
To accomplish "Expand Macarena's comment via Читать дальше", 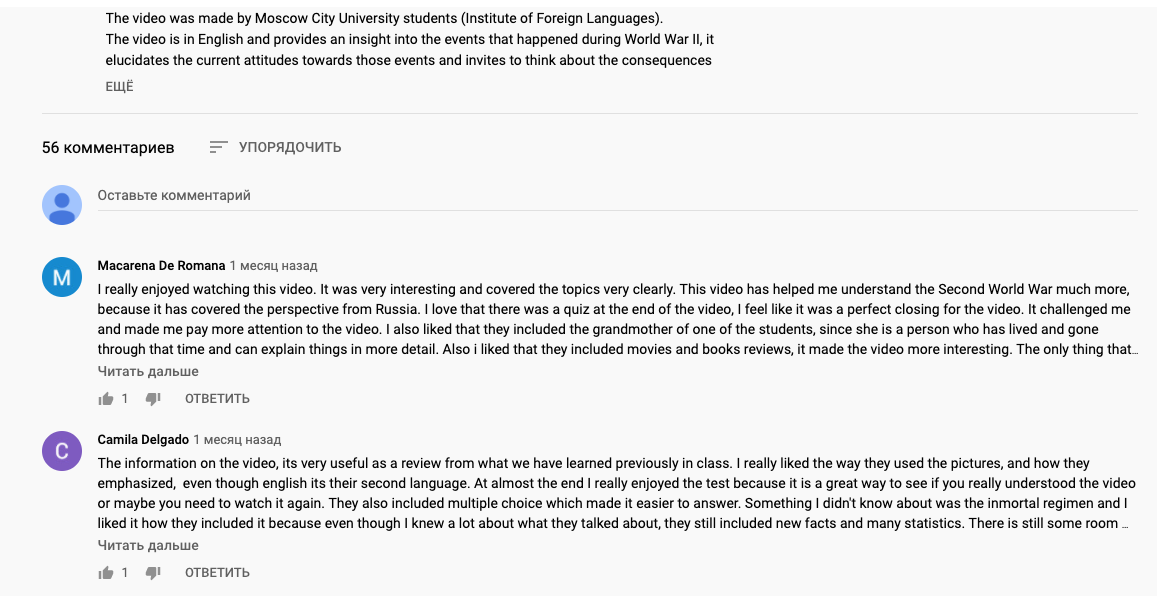I will 148,372.
